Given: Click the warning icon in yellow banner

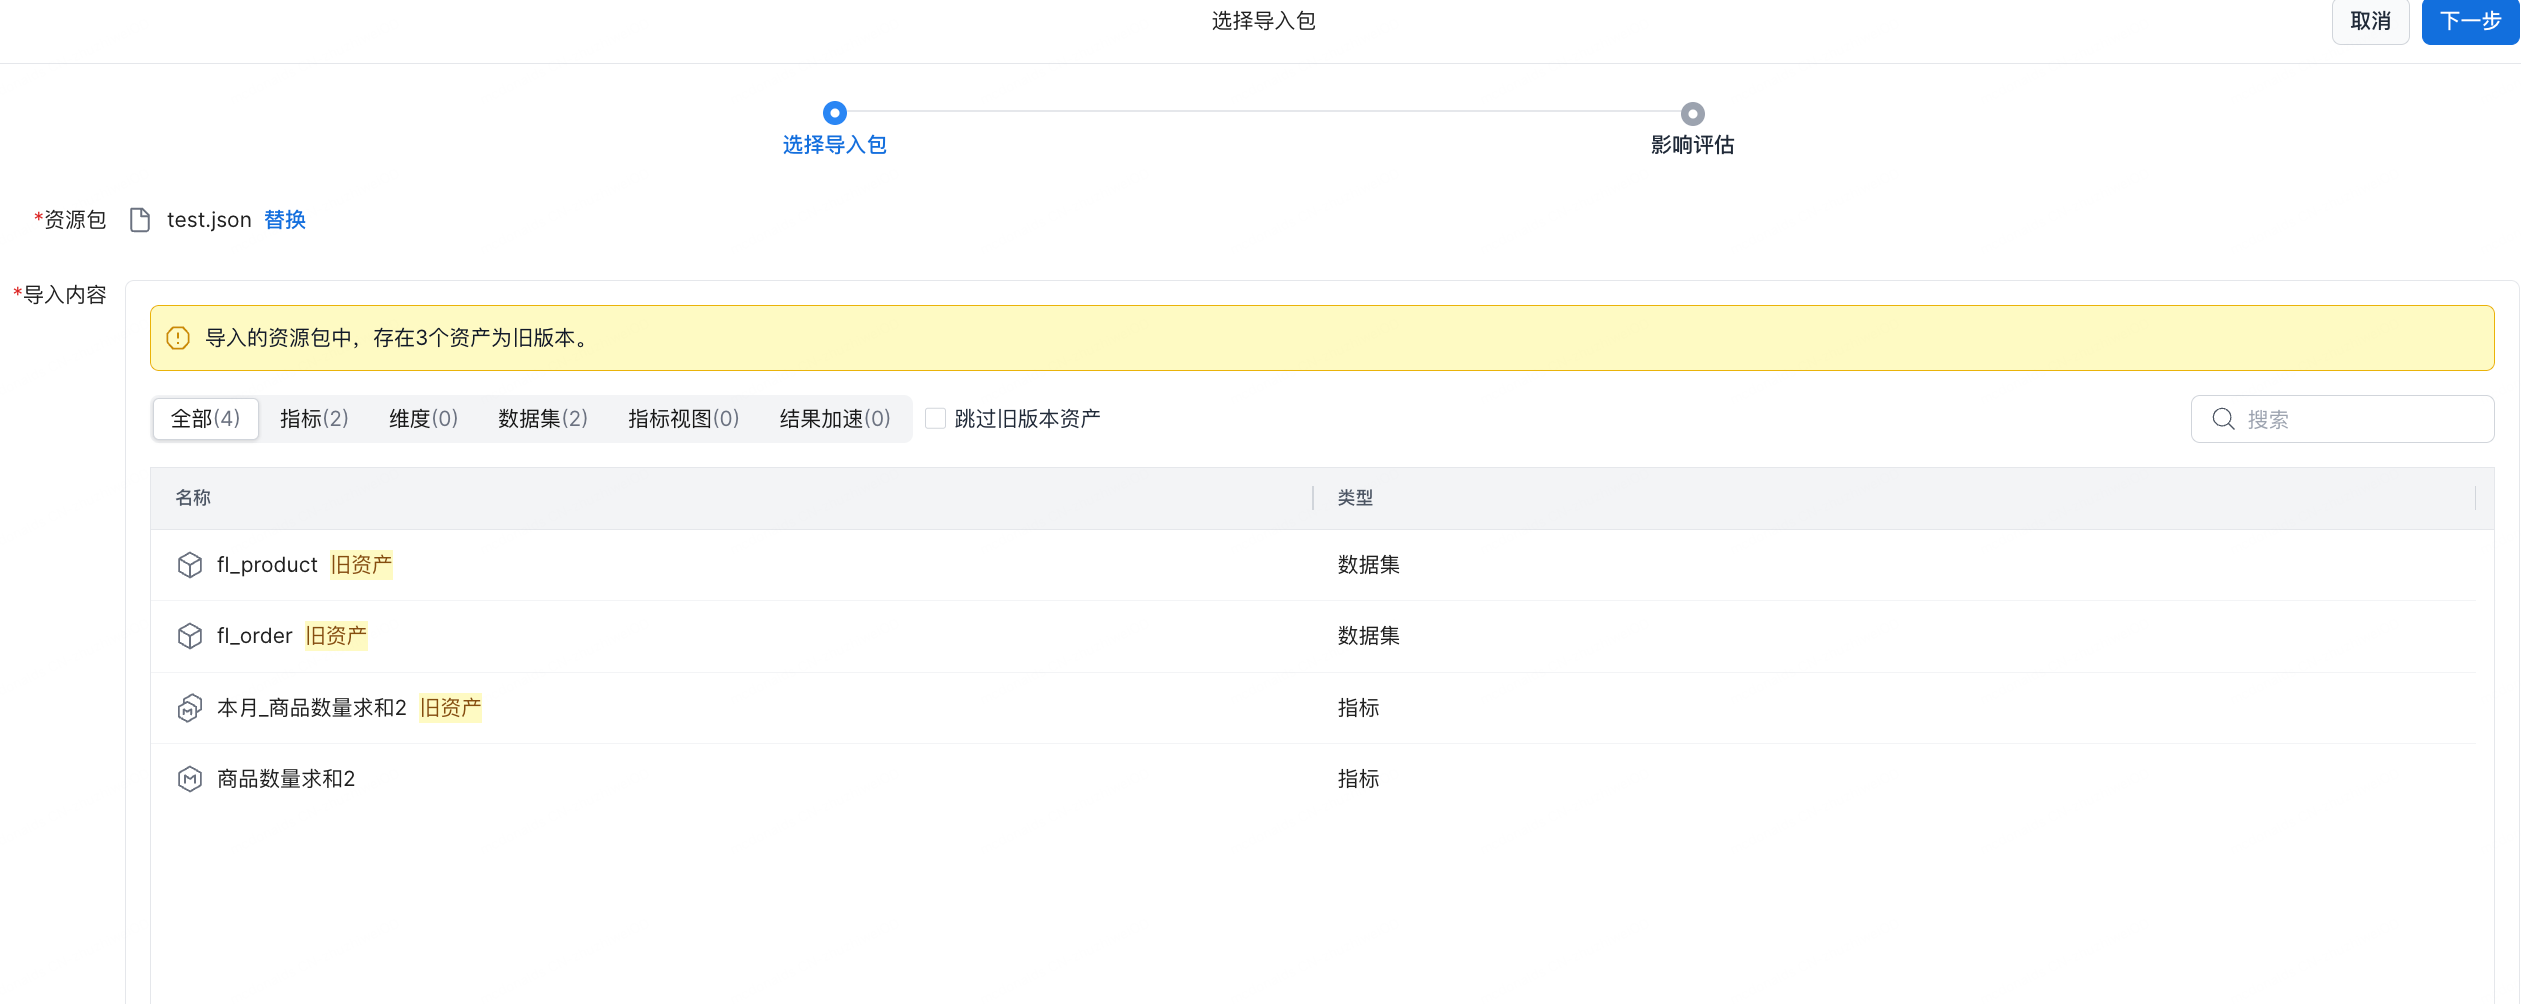Looking at the screenshot, I should pos(178,338).
